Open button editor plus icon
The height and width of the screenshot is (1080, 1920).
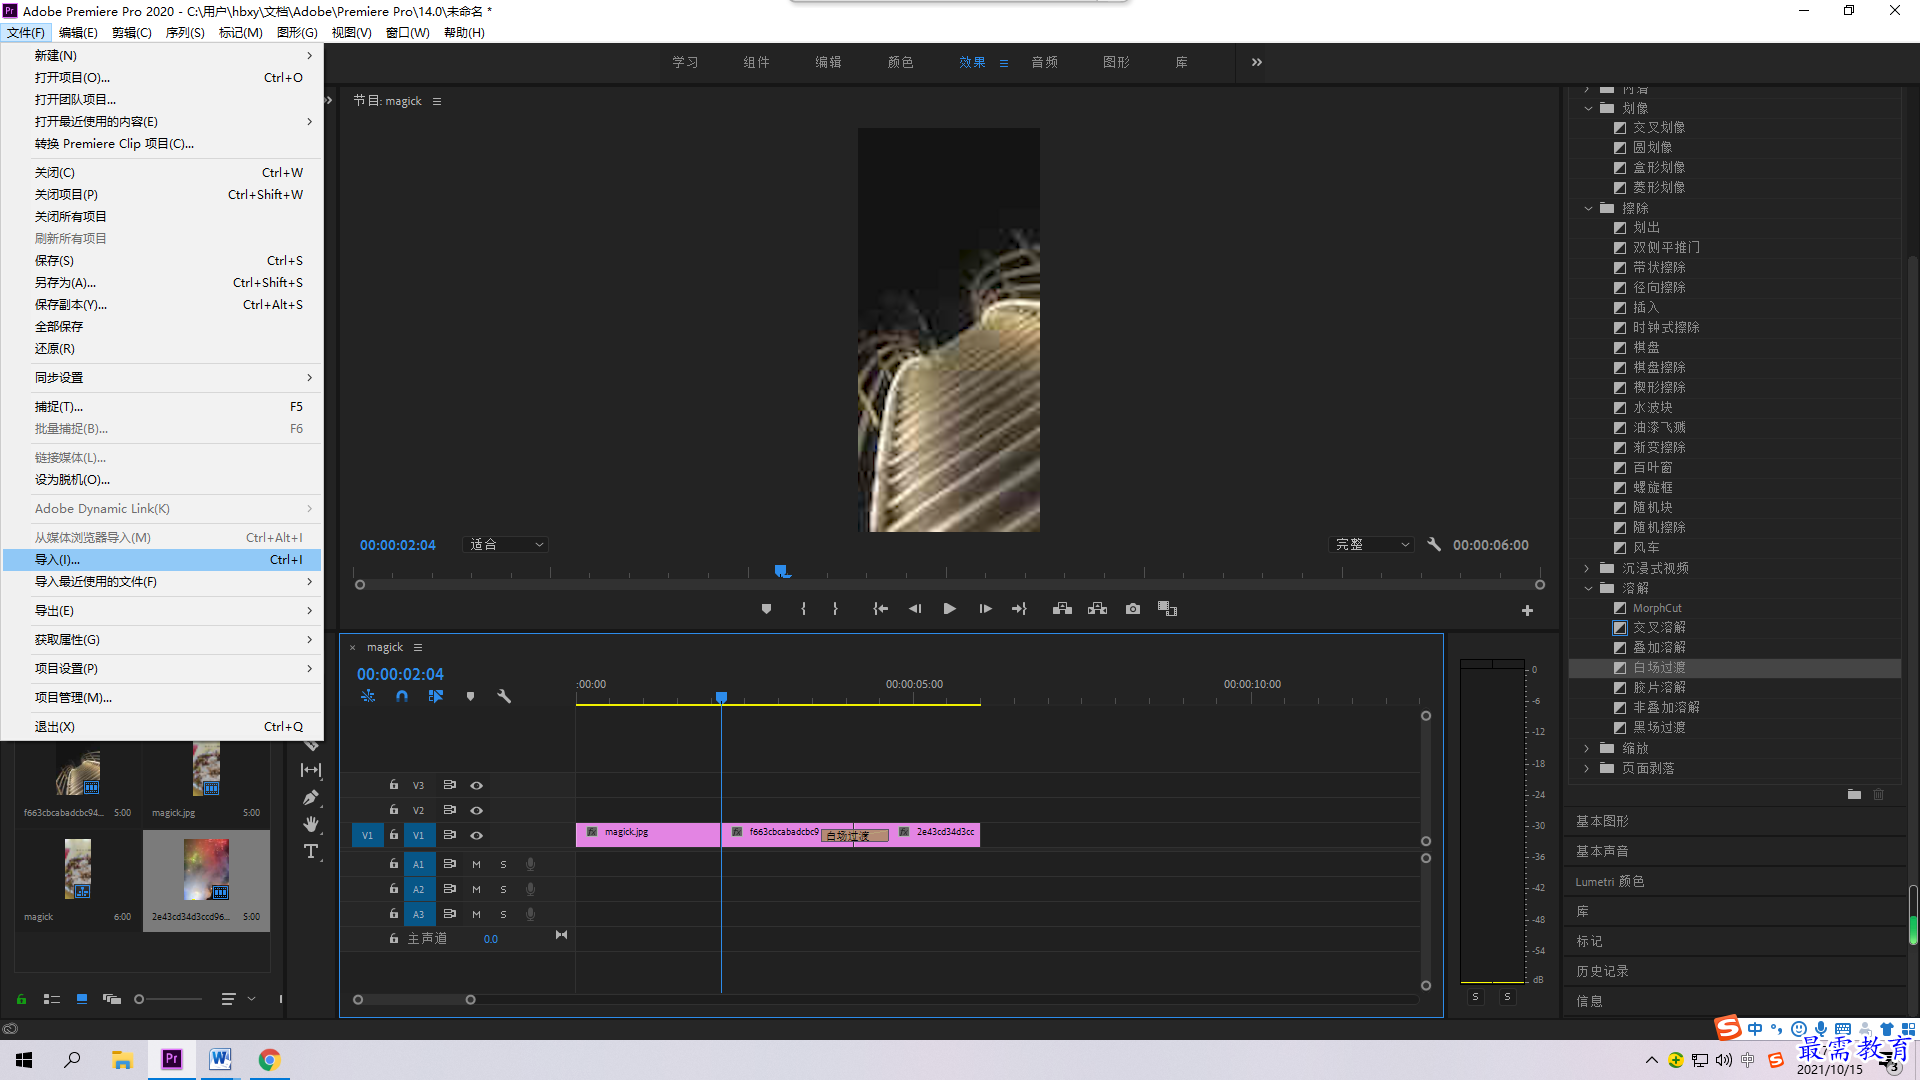(x=1527, y=610)
